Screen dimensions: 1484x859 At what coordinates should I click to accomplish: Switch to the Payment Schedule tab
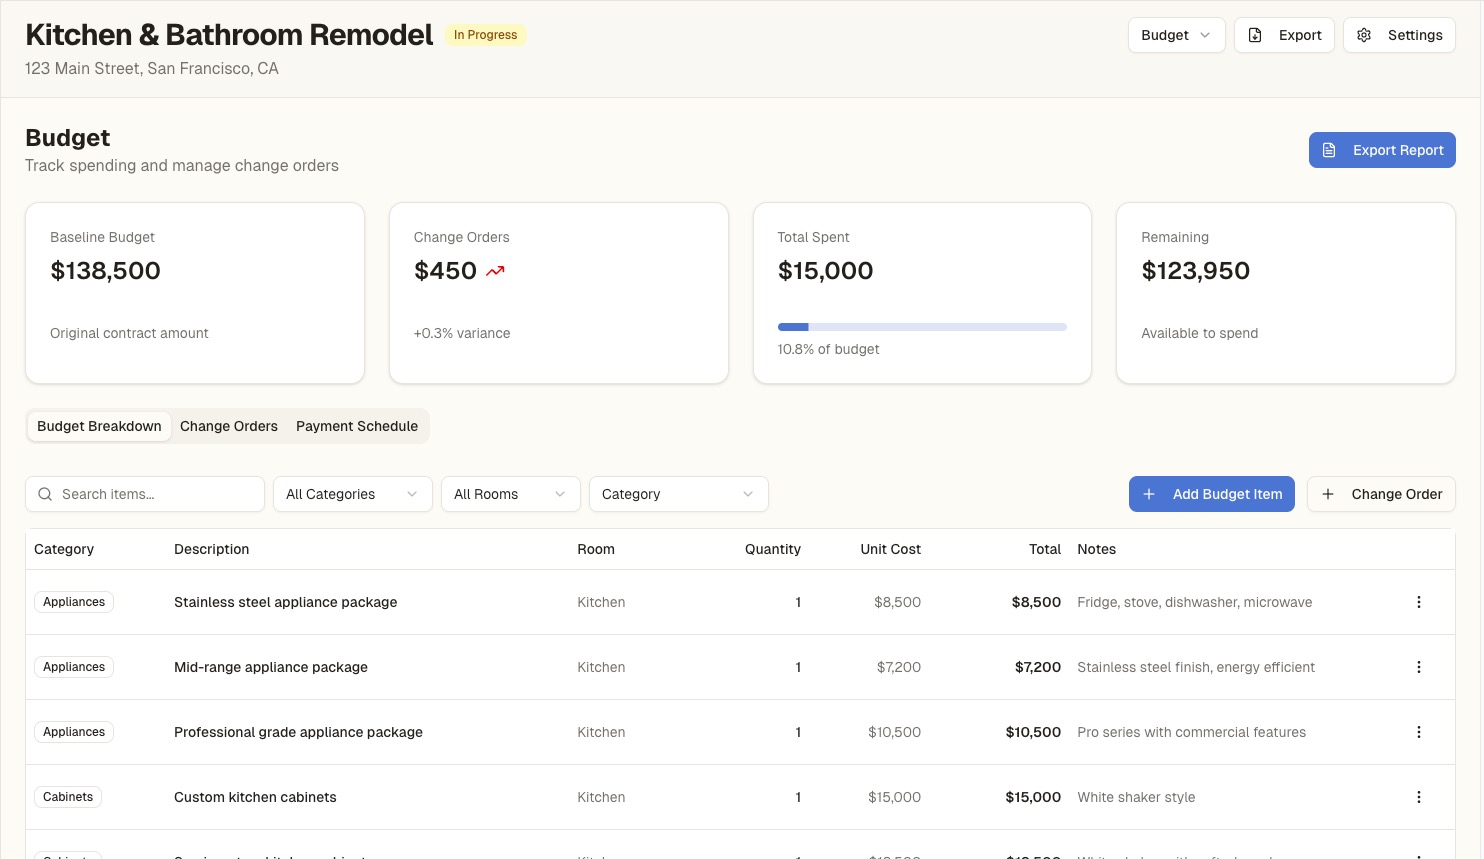357,426
